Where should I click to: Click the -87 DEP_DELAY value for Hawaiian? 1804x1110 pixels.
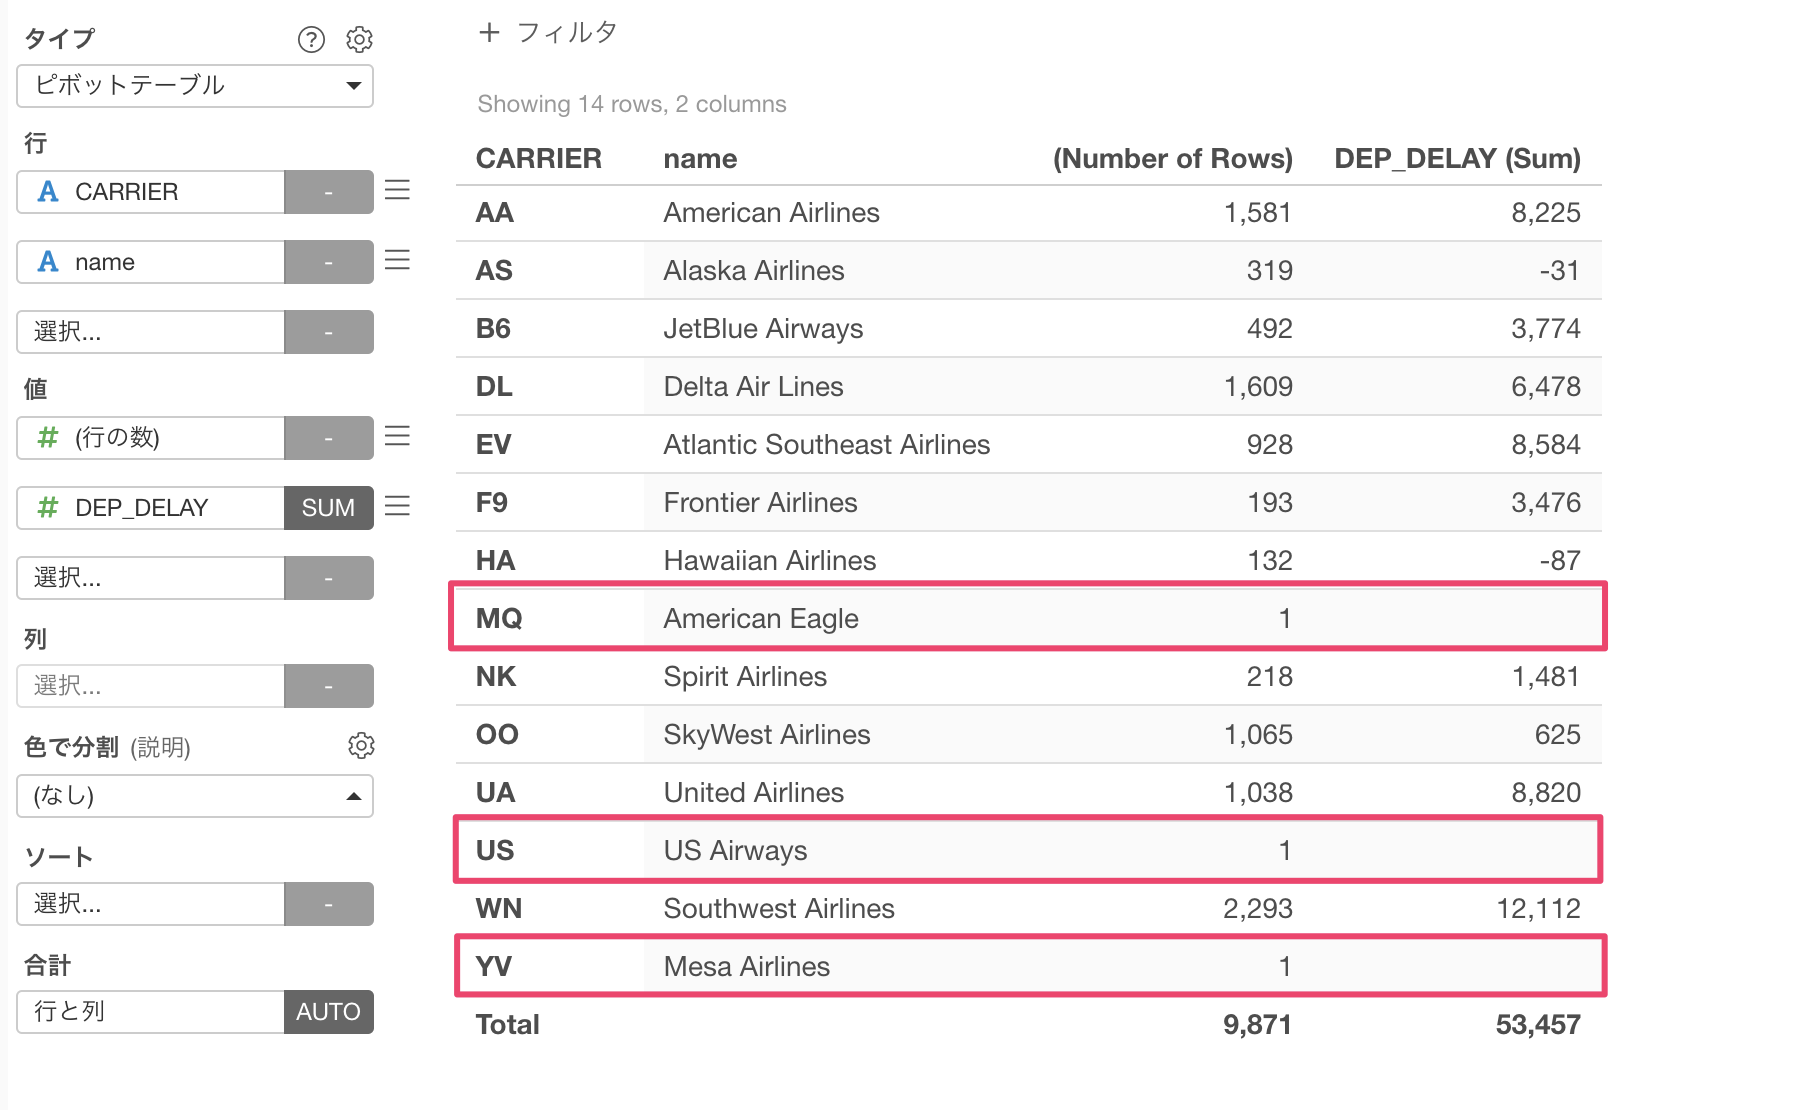[x=1560, y=561]
